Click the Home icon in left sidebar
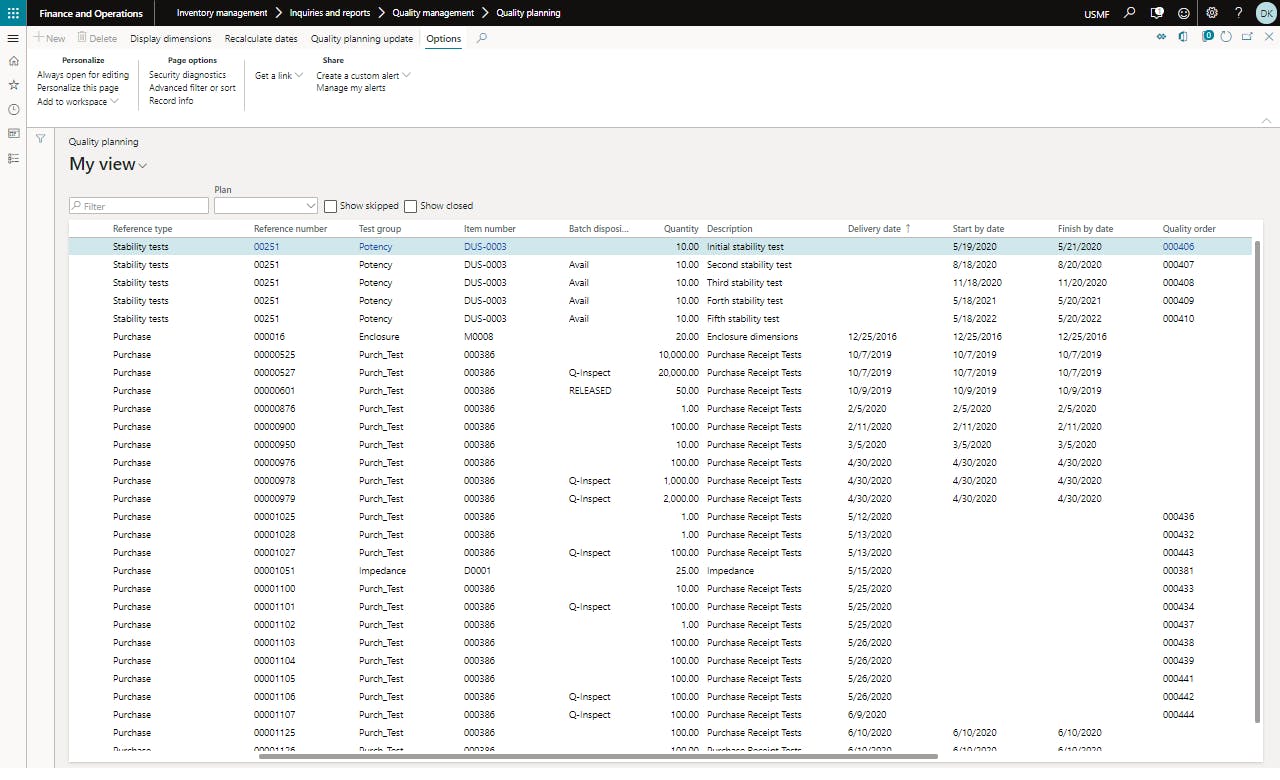The height and width of the screenshot is (780, 1280). [13, 61]
